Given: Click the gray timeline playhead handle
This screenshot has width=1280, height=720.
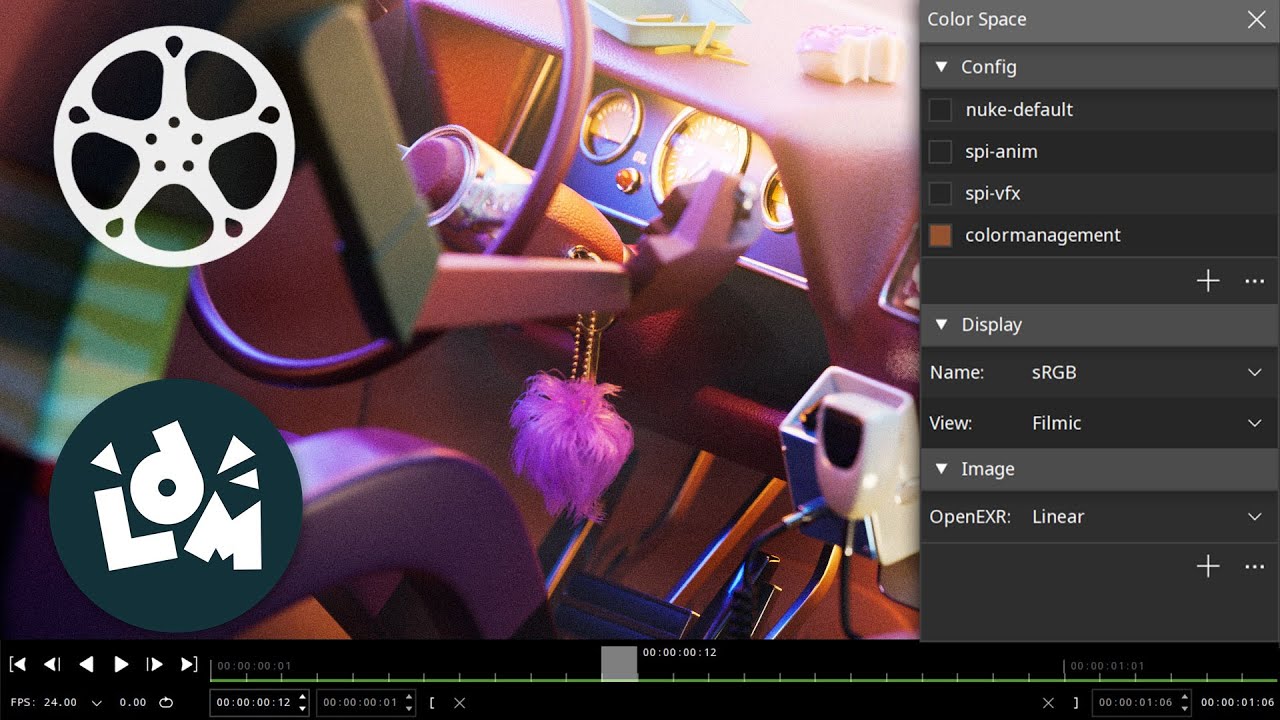Looking at the screenshot, I should [x=619, y=663].
